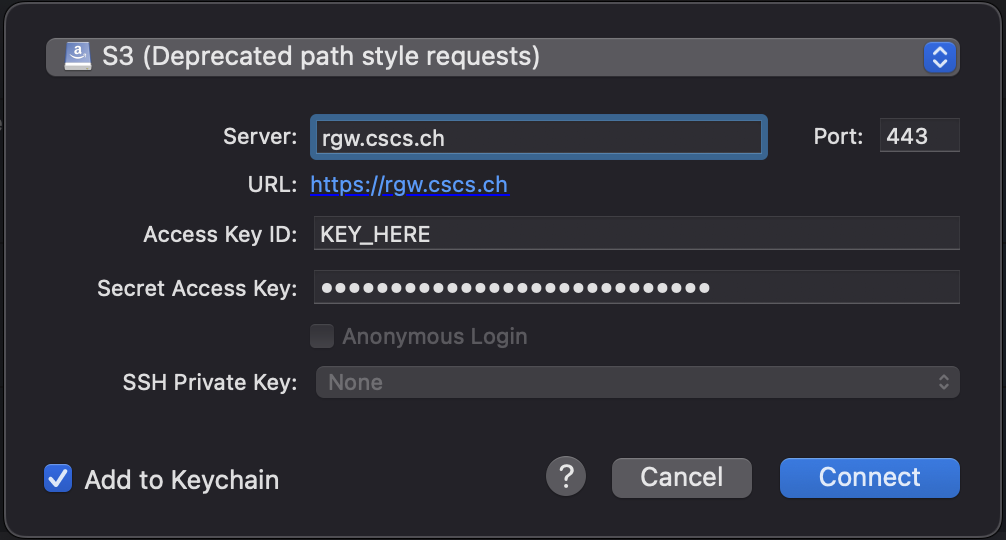Click the SSH Private Key label

coord(210,382)
